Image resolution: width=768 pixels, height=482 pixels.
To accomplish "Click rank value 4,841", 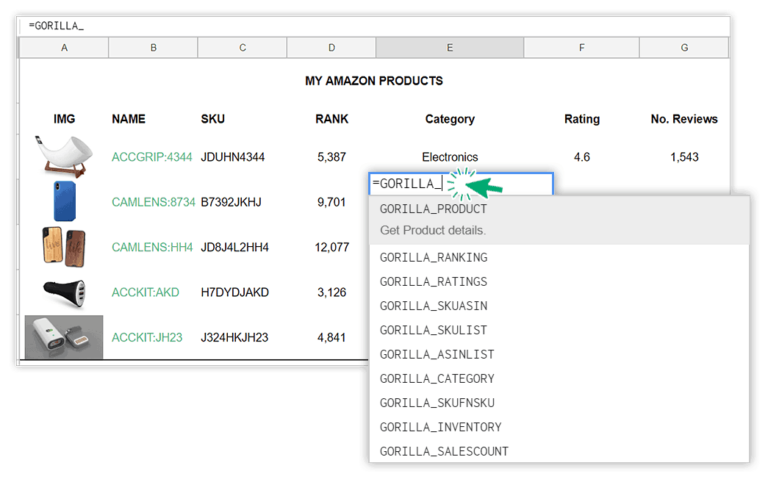I will click(x=332, y=337).
